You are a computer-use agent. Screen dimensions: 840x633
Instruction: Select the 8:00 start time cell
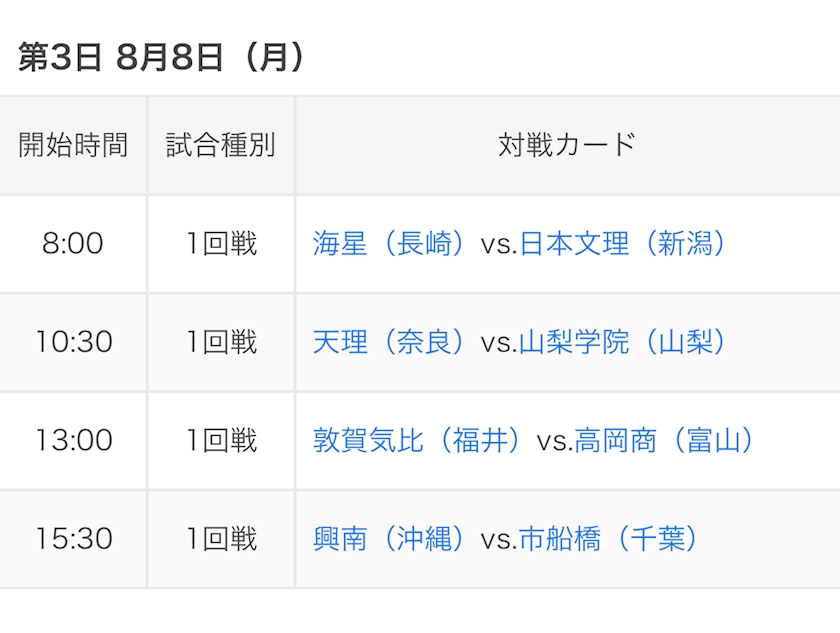click(x=73, y=244)
